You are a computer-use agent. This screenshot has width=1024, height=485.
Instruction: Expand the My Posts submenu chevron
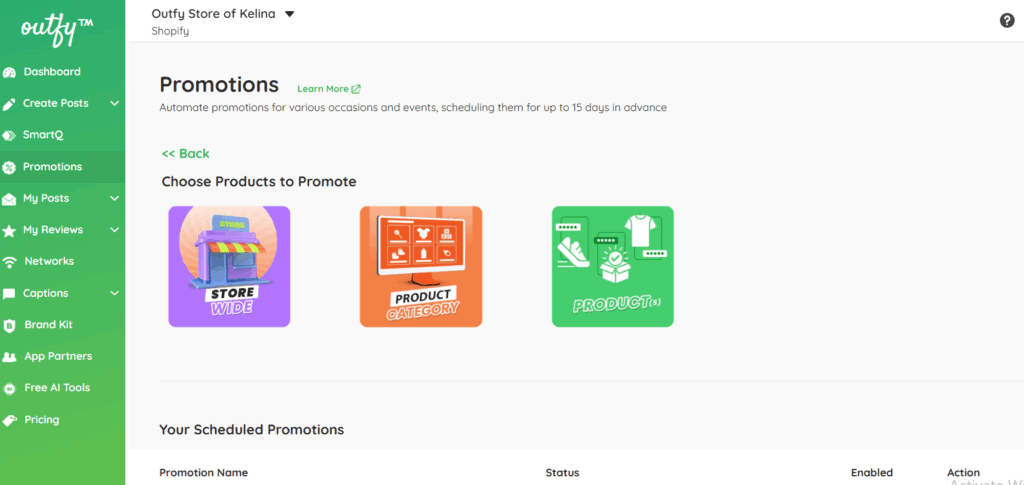click(x=115, y=198)
